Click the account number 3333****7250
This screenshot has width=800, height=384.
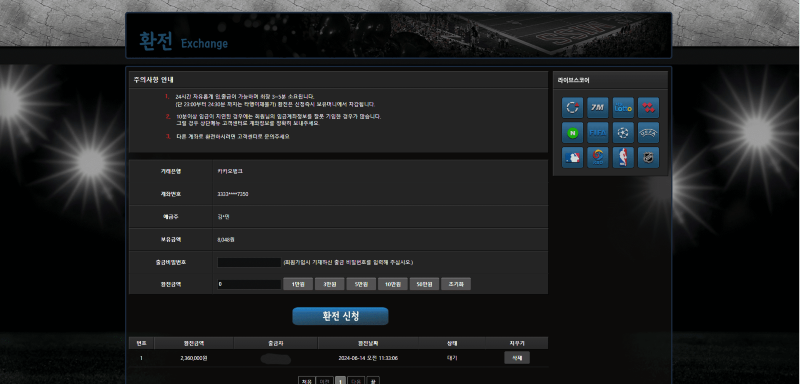[233, 194]
